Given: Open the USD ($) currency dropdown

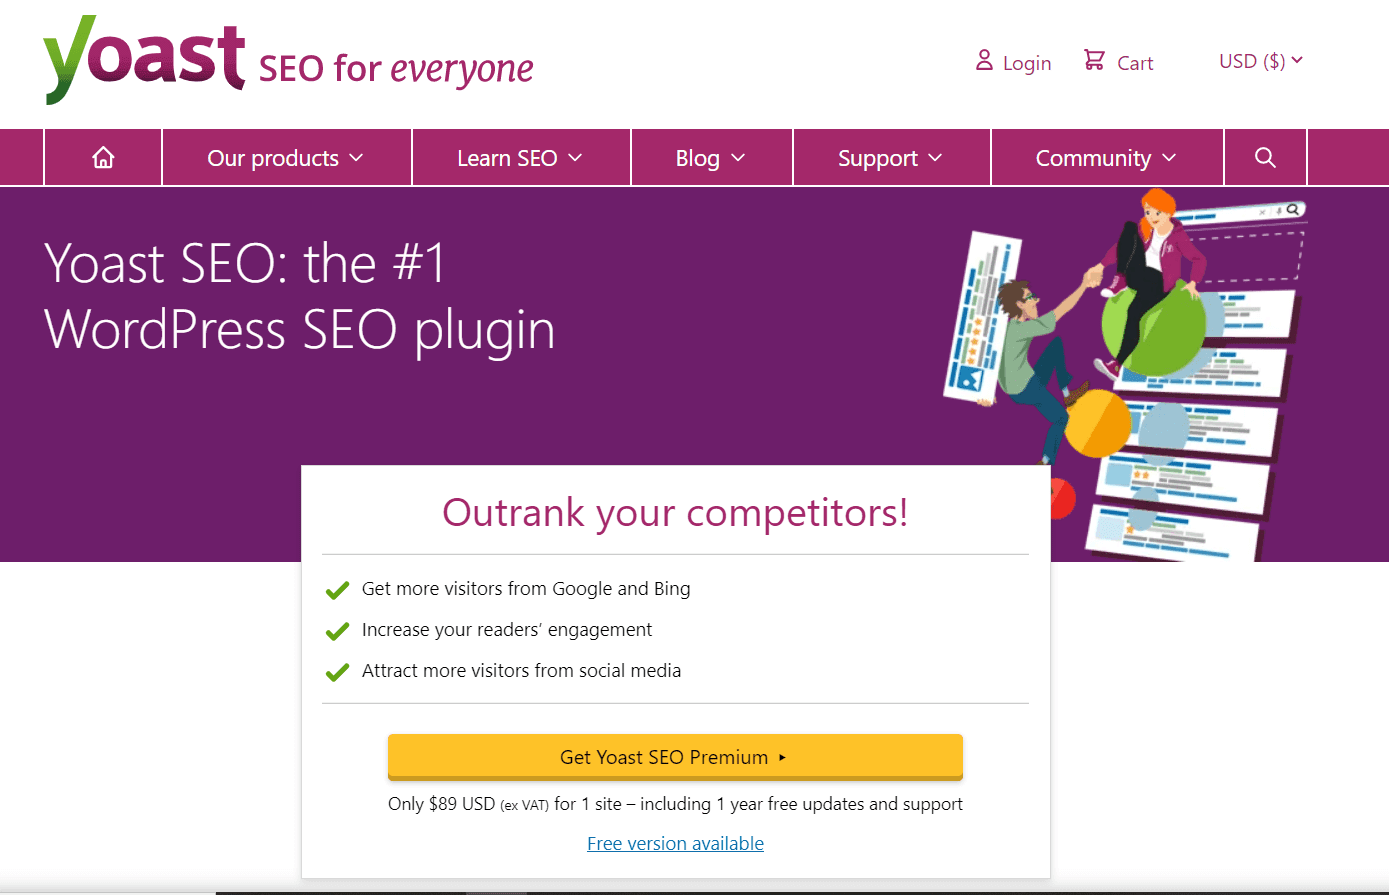Looking at the screenshot, I should point(1260,60).
